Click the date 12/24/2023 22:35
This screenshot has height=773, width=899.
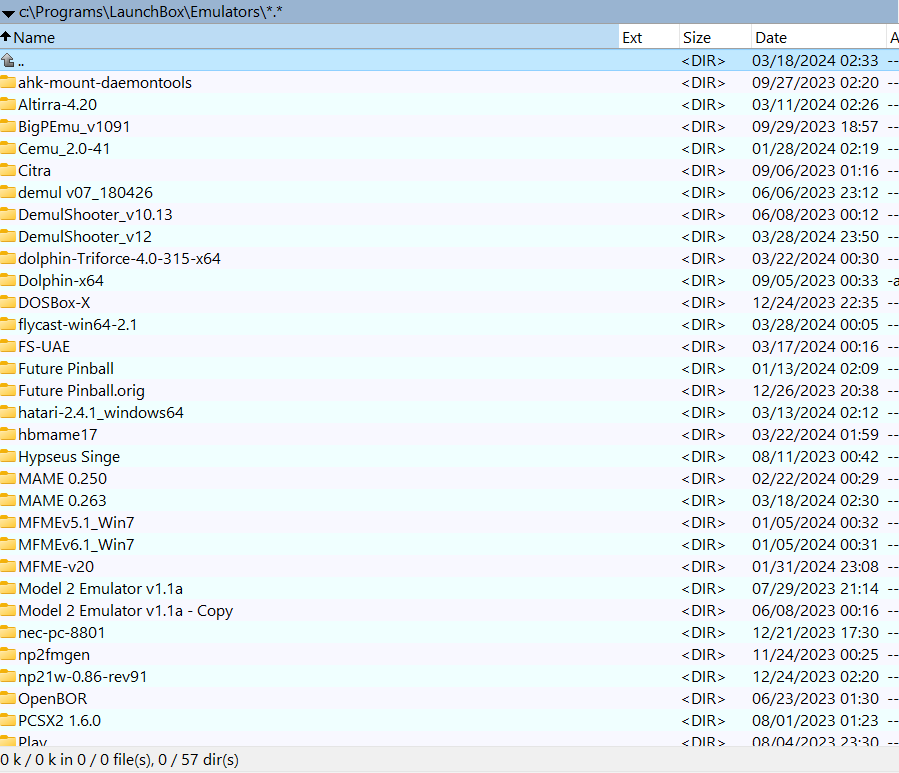pyautogui.click(x=815, y=302)
